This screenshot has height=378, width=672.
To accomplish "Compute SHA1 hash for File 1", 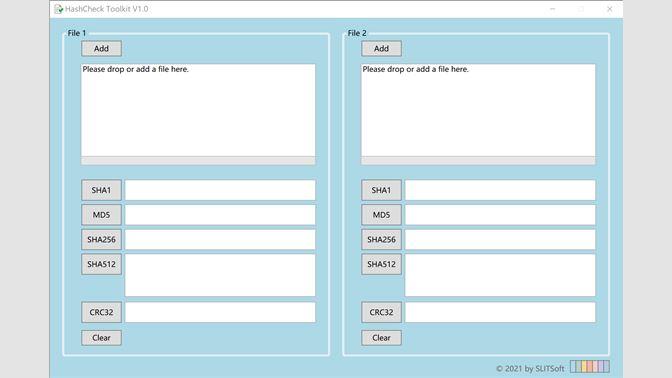I will pos(102,190).
